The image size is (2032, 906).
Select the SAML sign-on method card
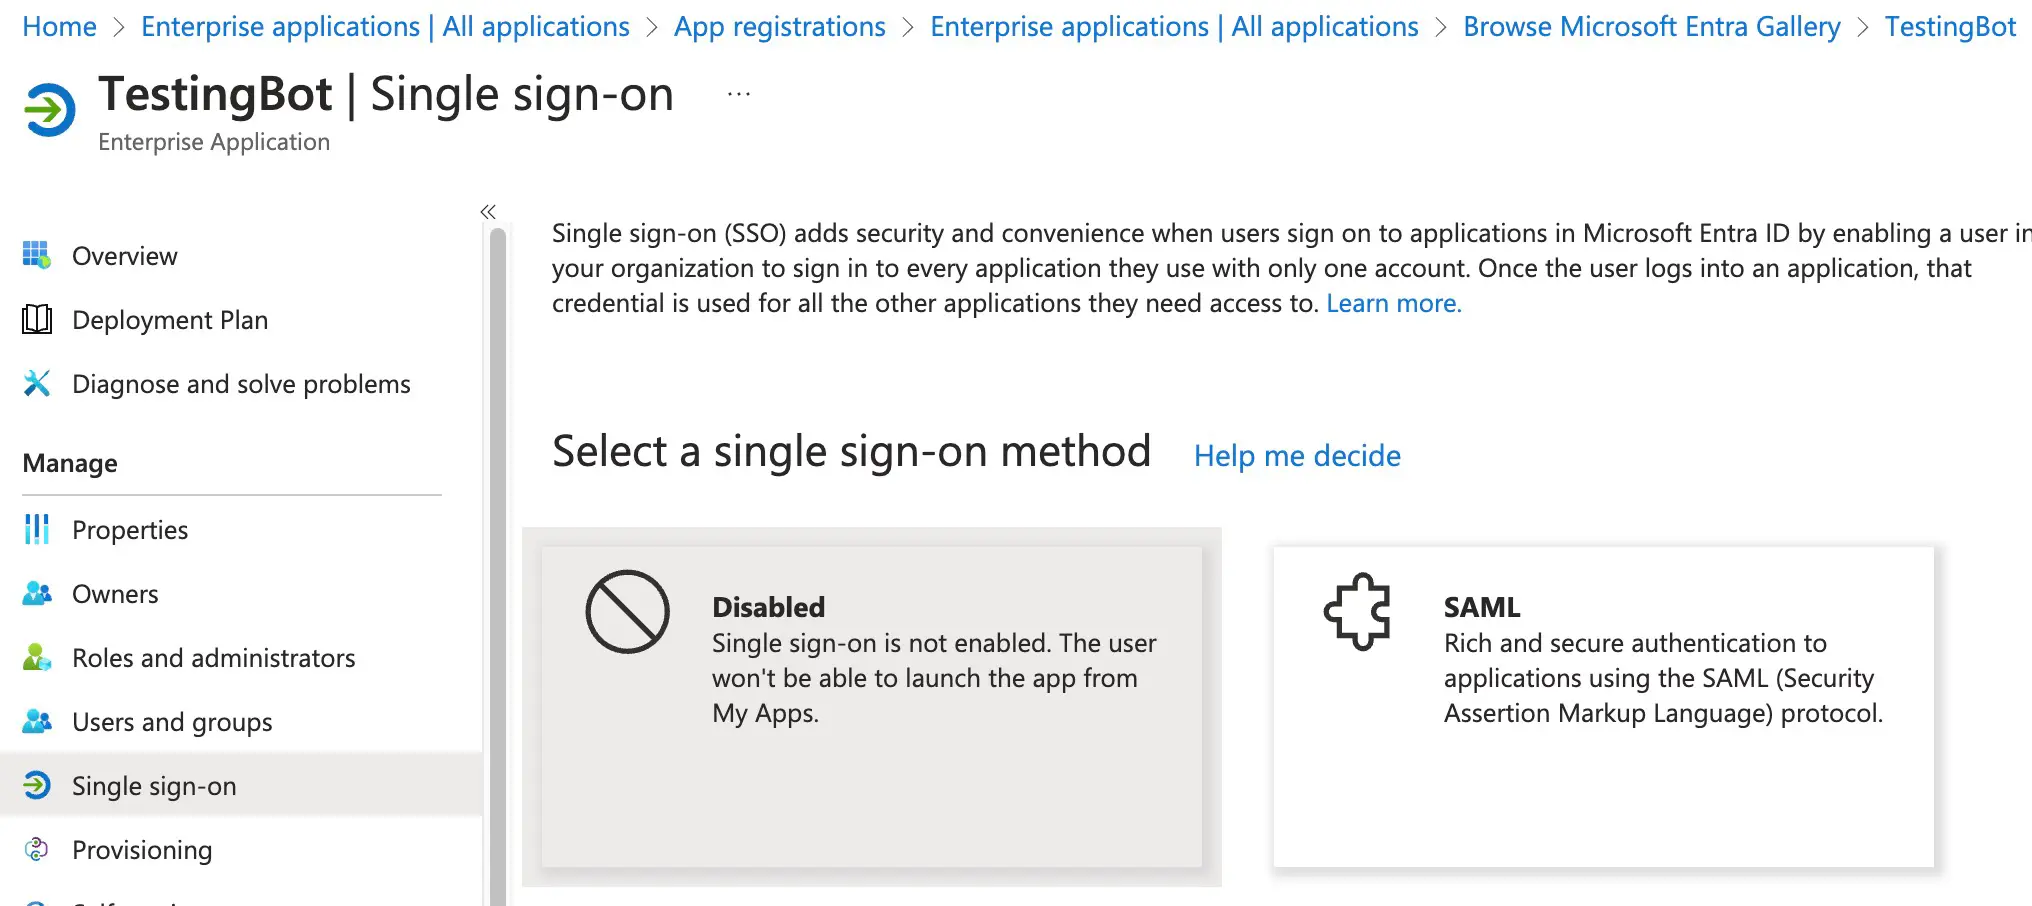click(1604, 706)
